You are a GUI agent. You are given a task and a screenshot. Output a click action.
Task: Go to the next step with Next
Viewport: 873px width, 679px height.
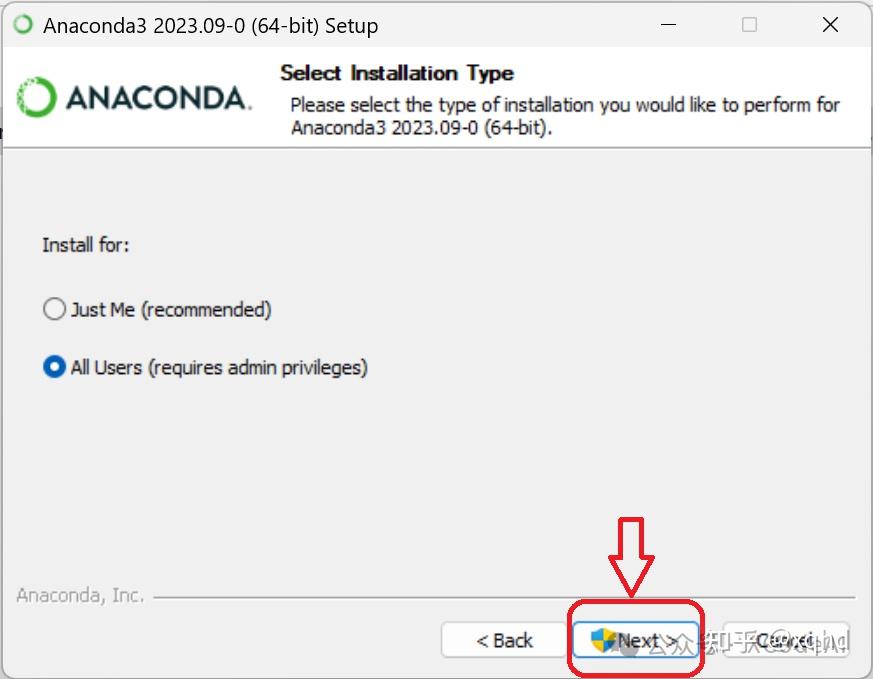635,640
